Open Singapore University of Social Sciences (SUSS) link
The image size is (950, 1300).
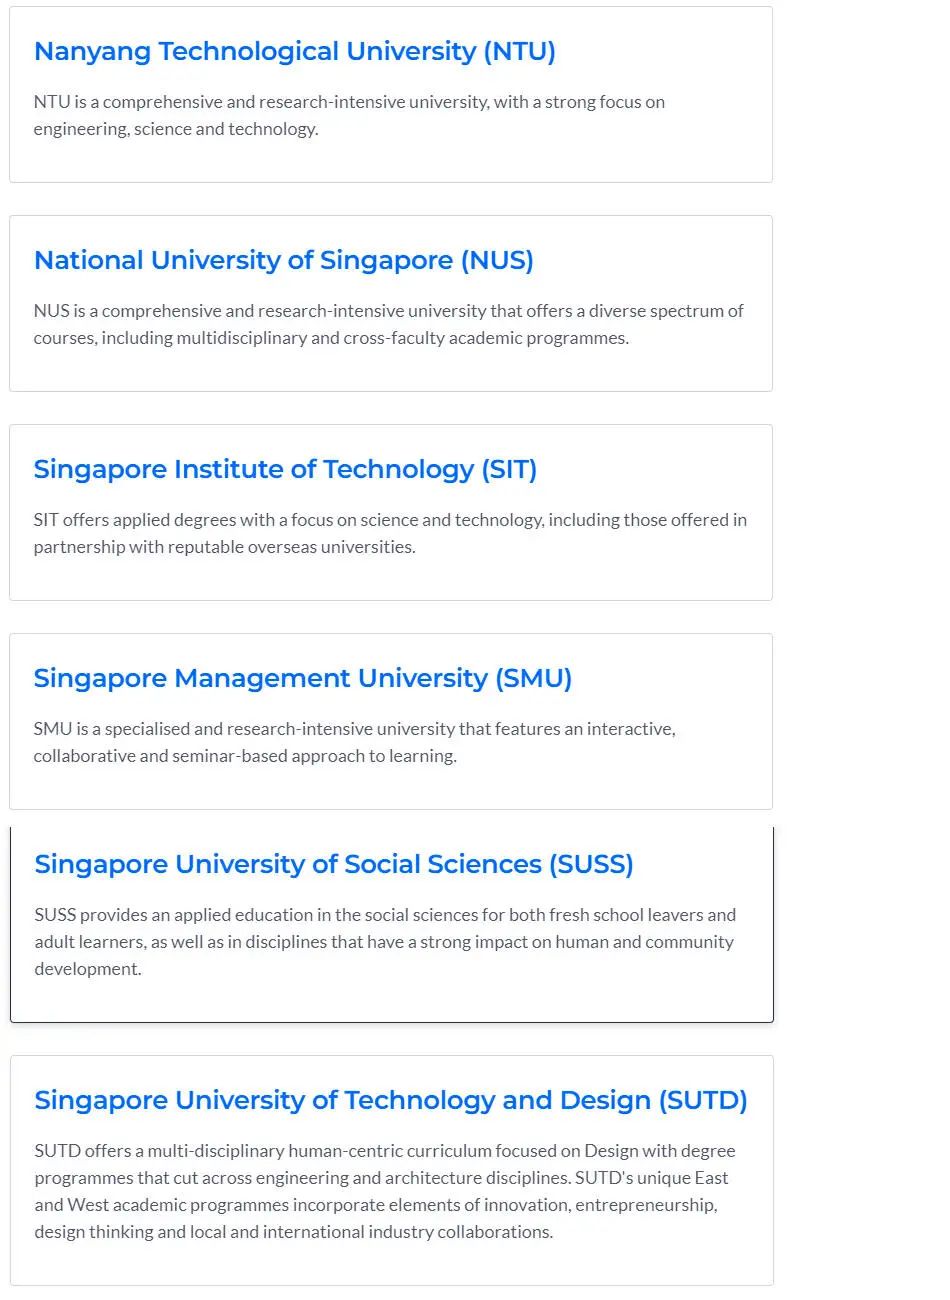coord(334,865)
